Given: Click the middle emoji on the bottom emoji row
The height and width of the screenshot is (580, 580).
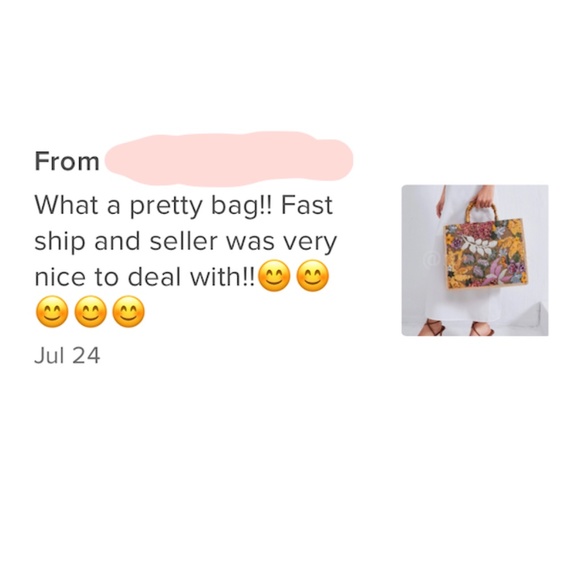Looking at the screenshot, I should (x=90, y=312).
